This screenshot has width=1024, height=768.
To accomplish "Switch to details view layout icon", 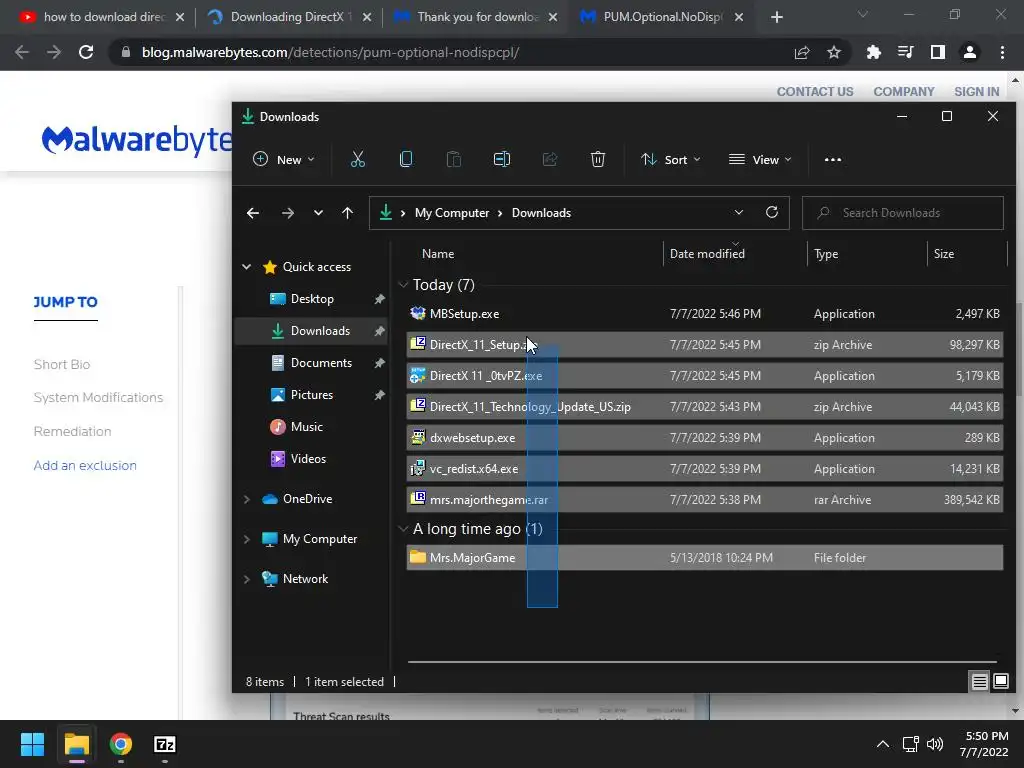I will (979, 682).
